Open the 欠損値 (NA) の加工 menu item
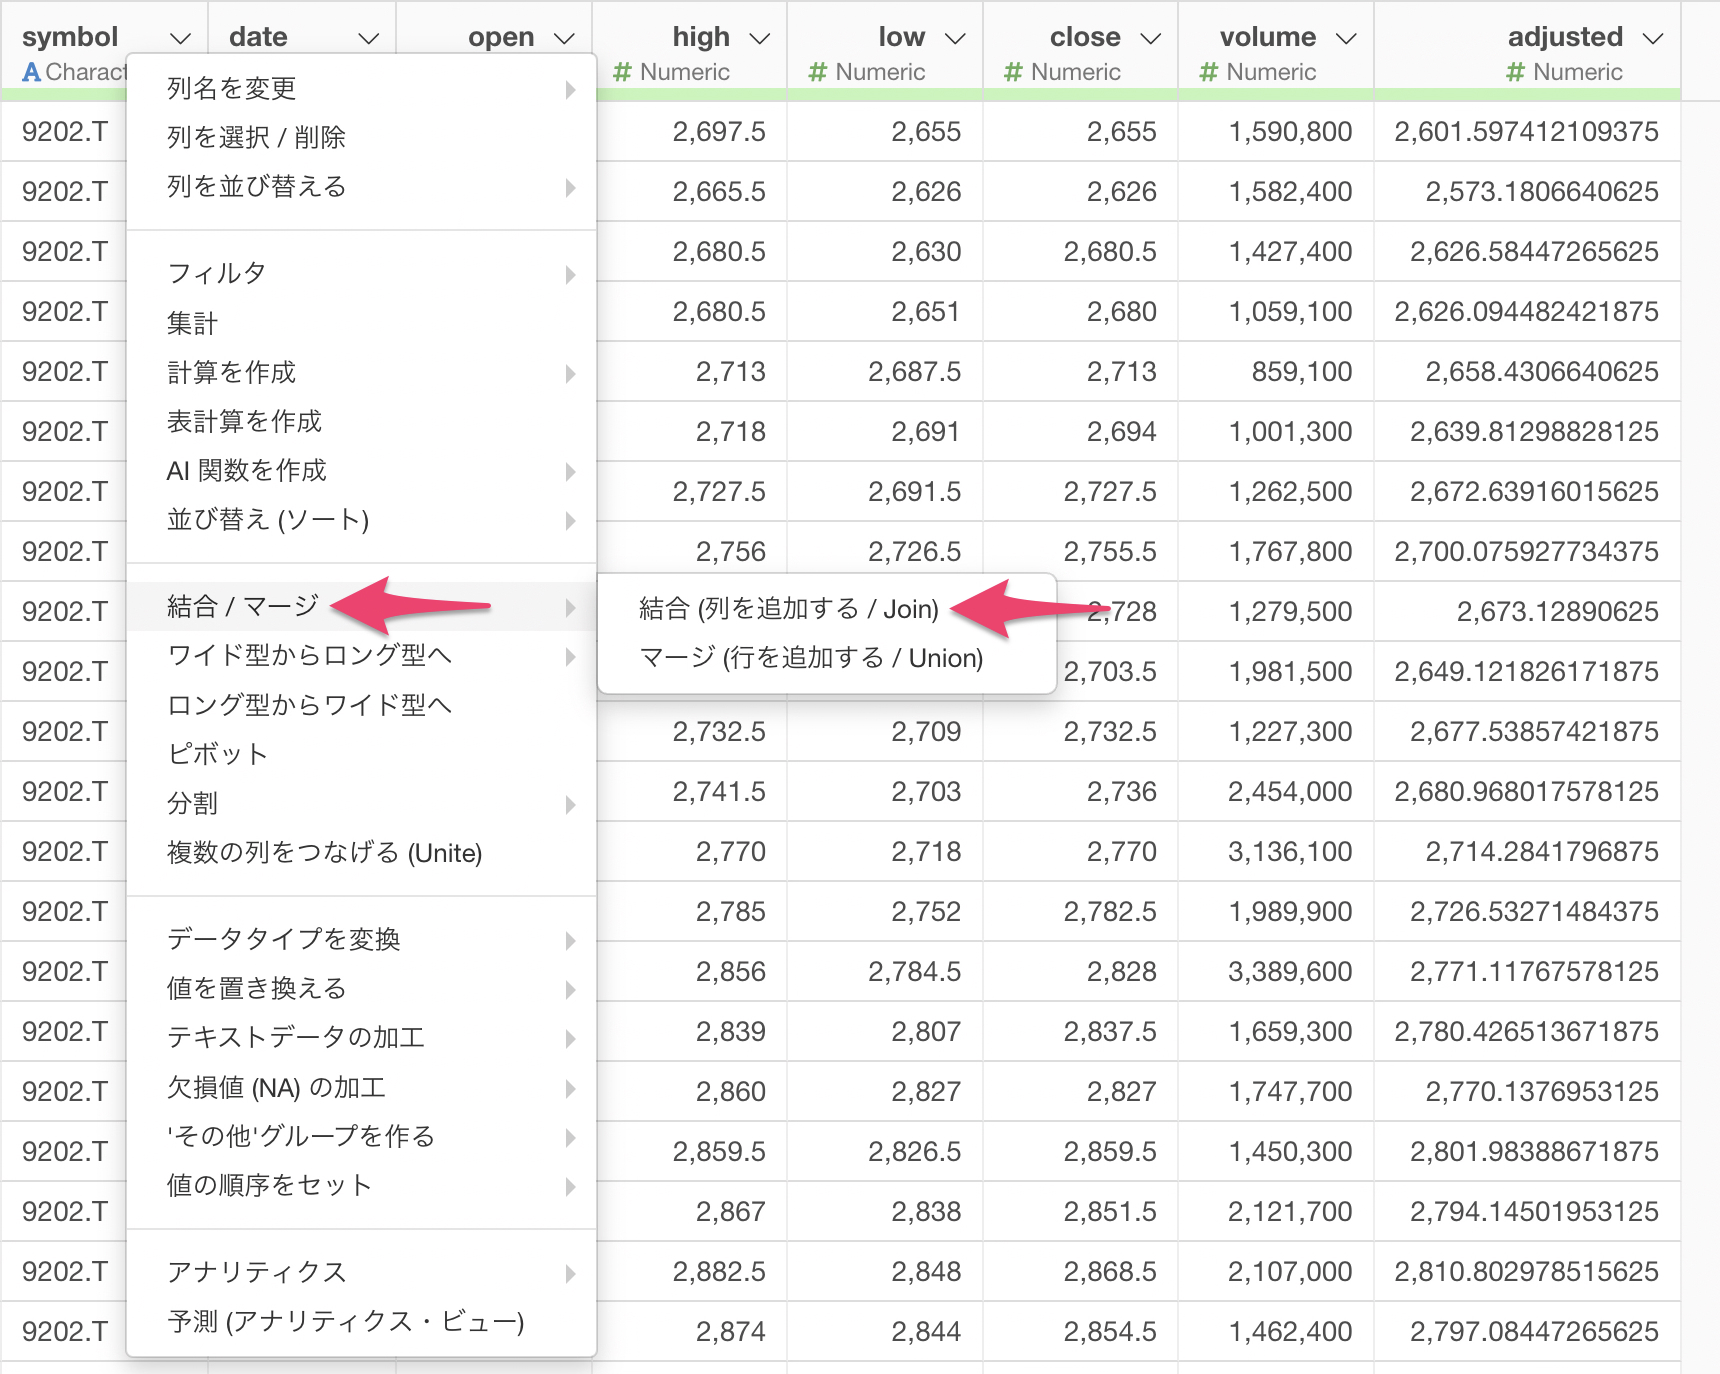Screen dimensions: 1720x1374 point(276,1087)
